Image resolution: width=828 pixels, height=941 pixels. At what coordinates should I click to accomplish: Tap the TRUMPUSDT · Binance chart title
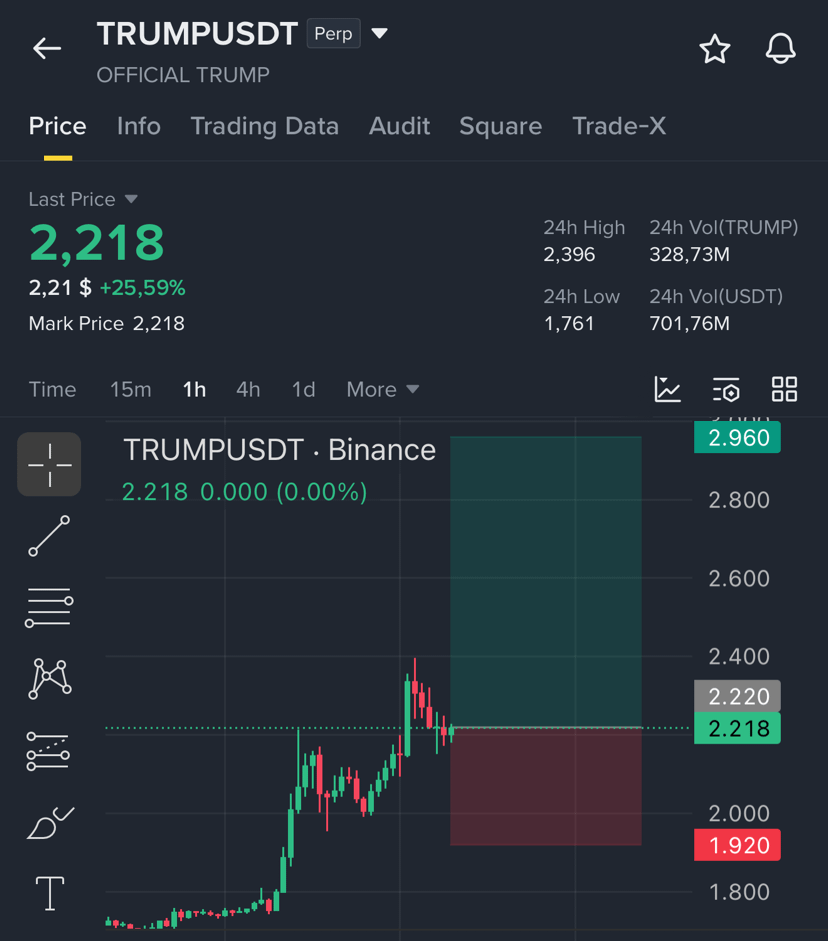pyautogui.click(x=280, y=449)
